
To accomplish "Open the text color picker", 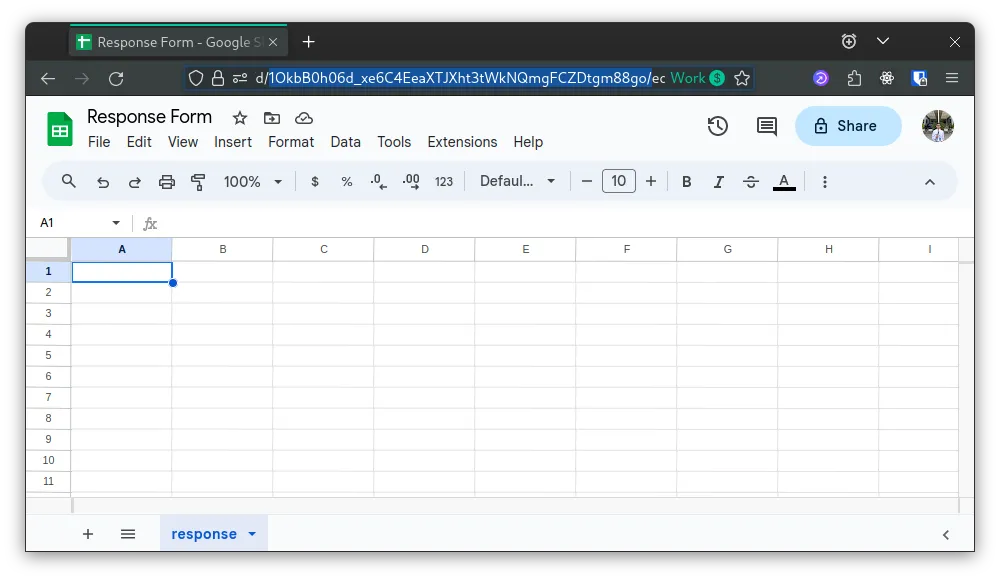I will tap(784, 181).
